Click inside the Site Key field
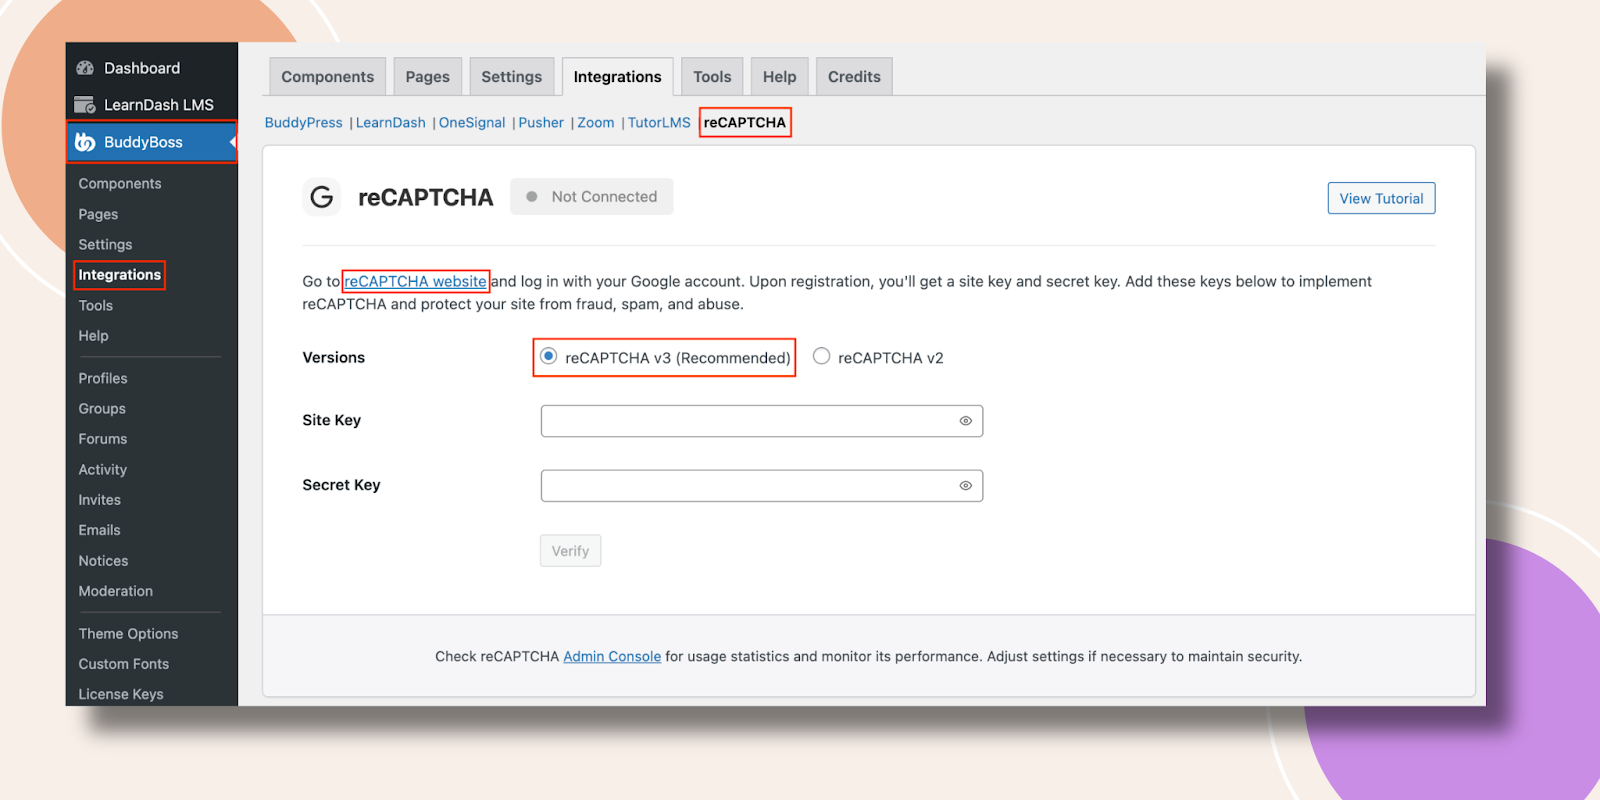Image resolution: width=1600 pixels, height=800 pixels. pos(745,421)
